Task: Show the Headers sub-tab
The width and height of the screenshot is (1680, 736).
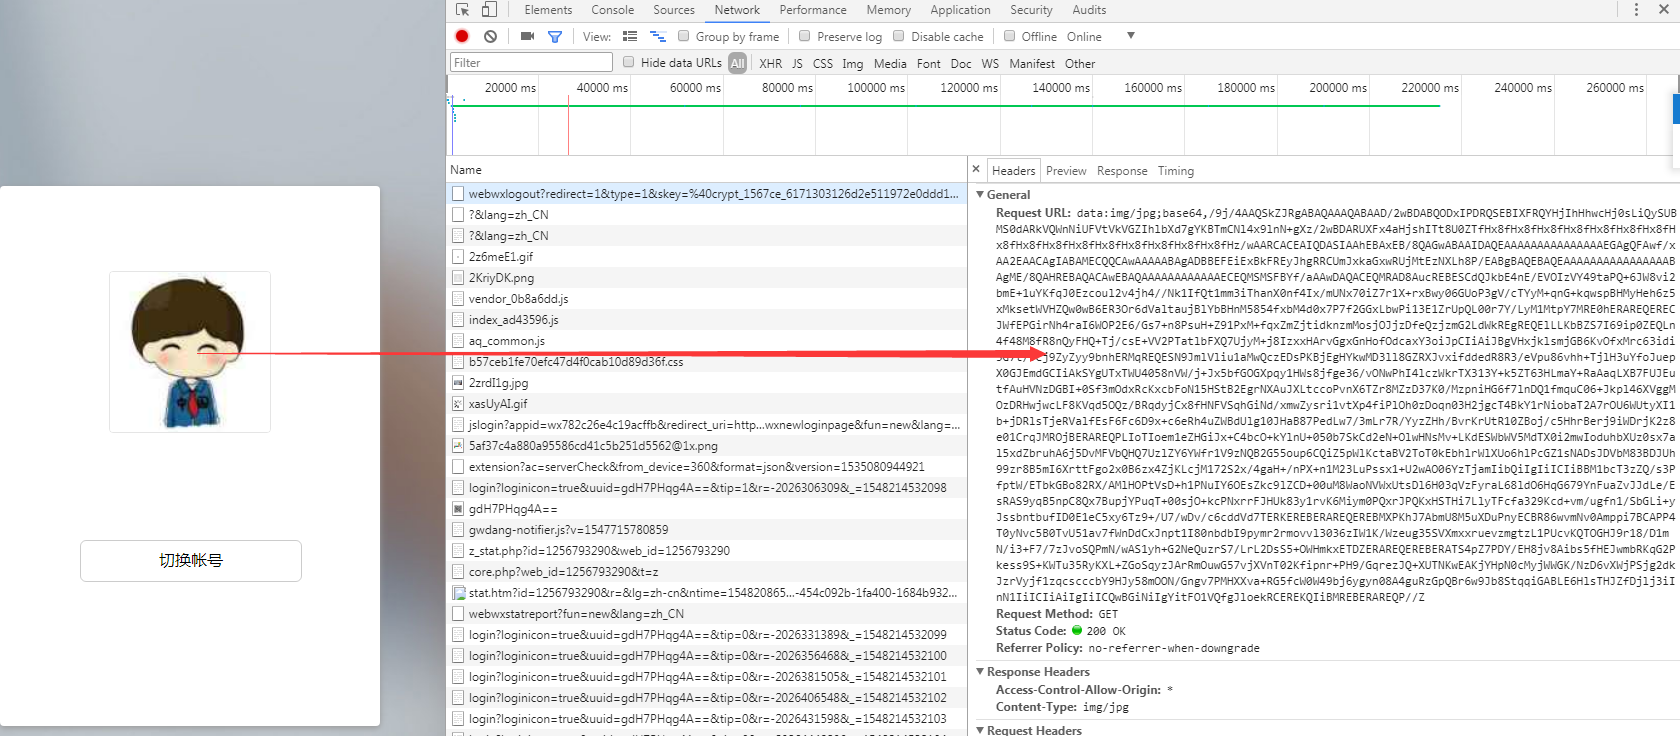Action: coord(1013,171)
